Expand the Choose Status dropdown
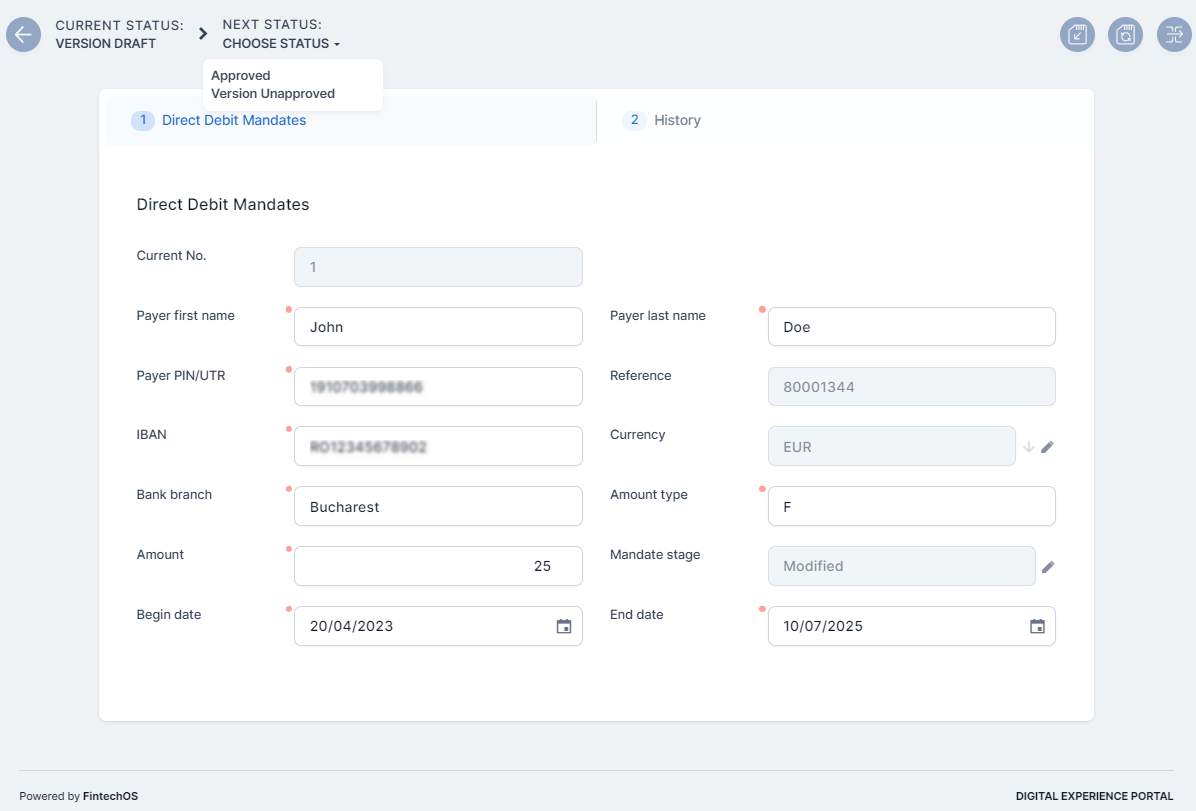This screenshot has width=1196, height=811. click(281, 44)
